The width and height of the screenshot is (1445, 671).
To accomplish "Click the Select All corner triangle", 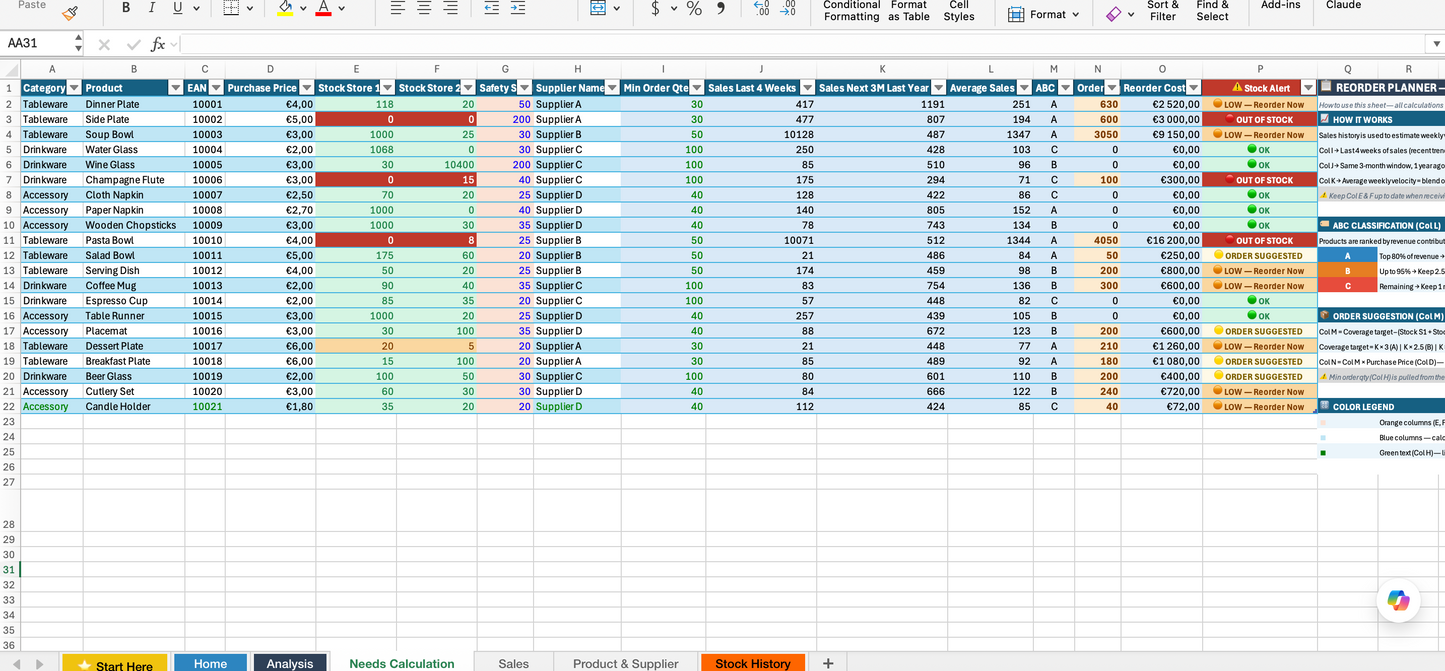I will (x=10, y=69).
